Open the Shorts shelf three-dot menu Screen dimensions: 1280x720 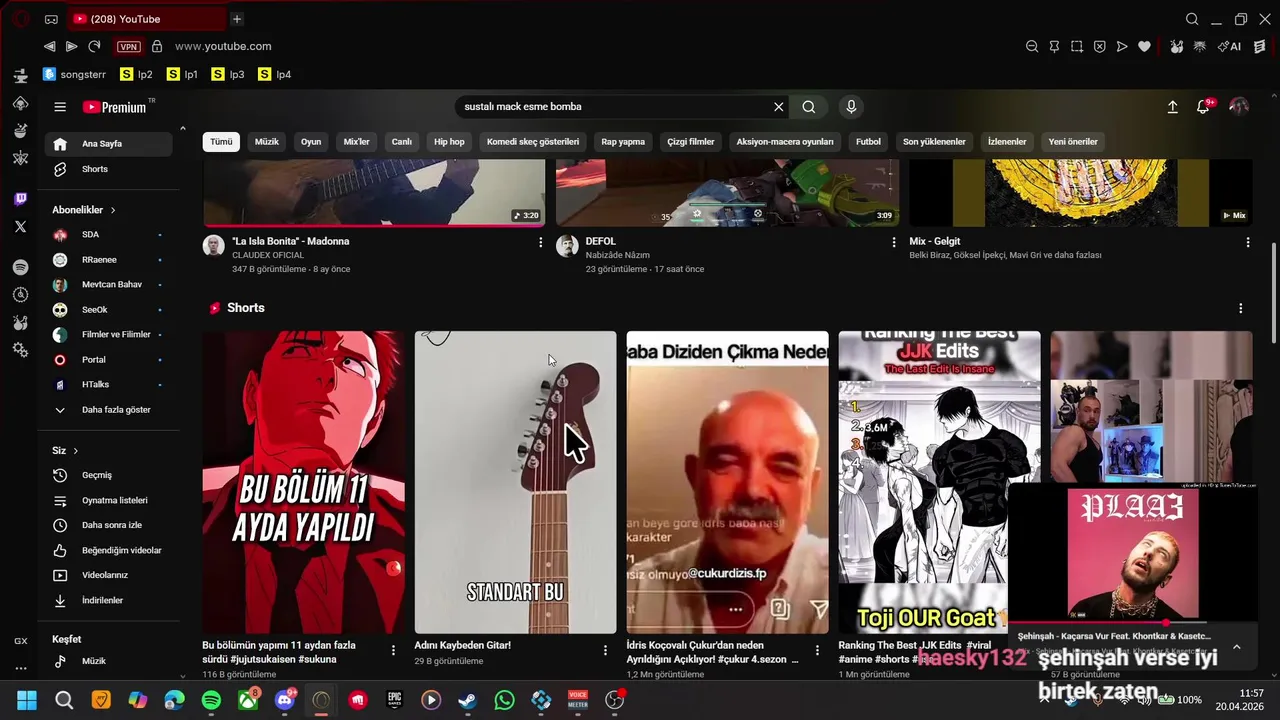[x=1240, y=308]
